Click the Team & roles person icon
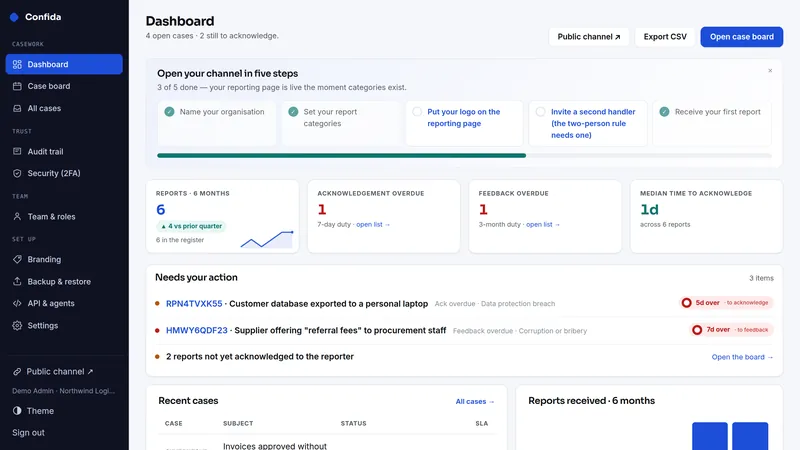The width and height of the screenshot is (800, 450). click(x=17, y=216)
